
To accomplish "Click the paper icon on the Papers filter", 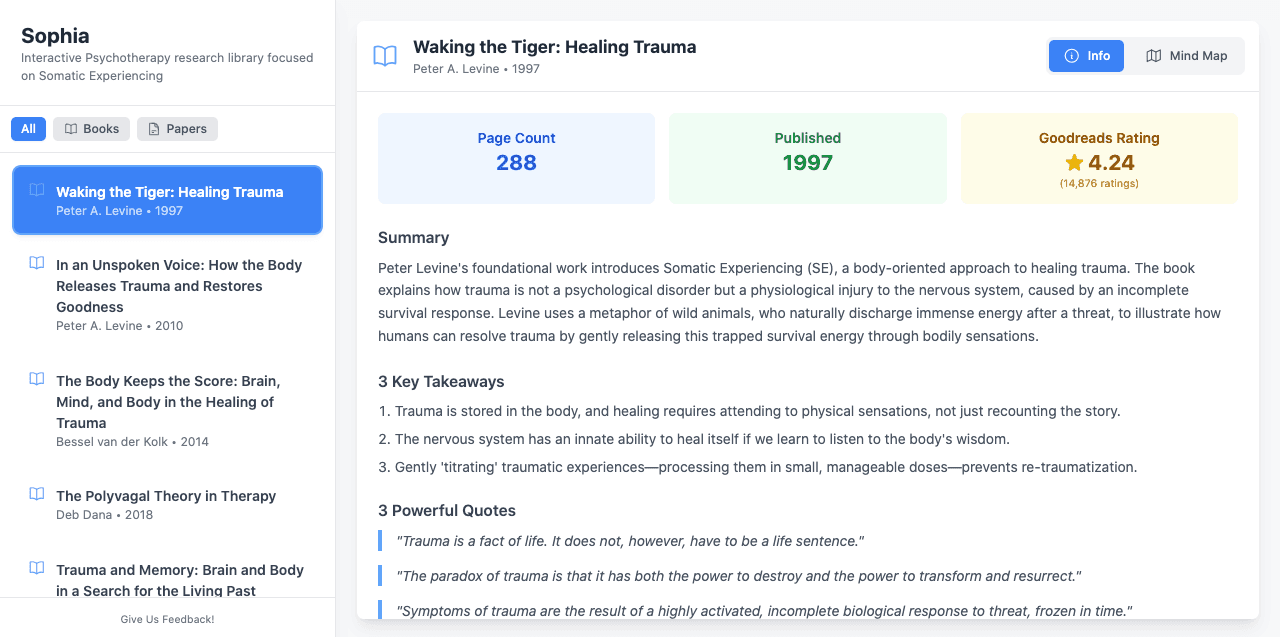I will 152,128.
